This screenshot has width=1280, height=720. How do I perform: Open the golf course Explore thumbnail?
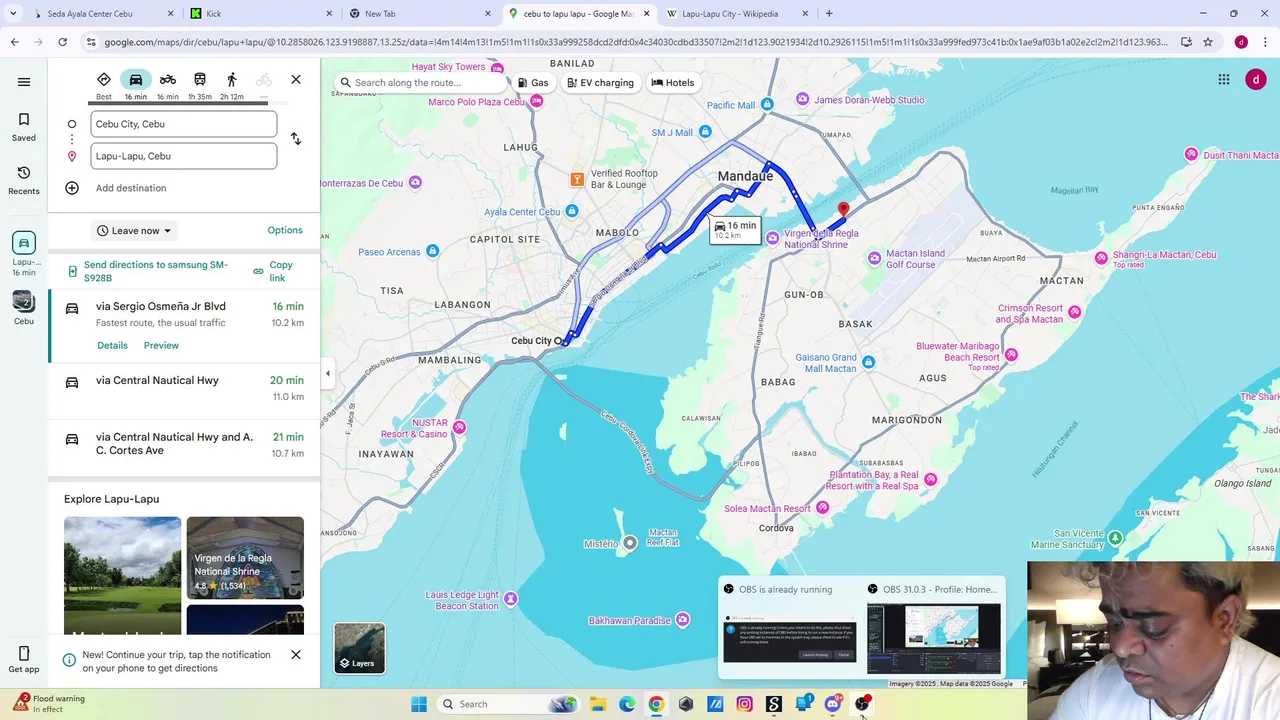[123, 576]
